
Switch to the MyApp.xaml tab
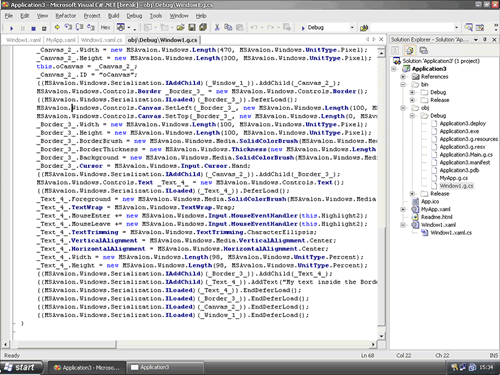coord(61,40)
